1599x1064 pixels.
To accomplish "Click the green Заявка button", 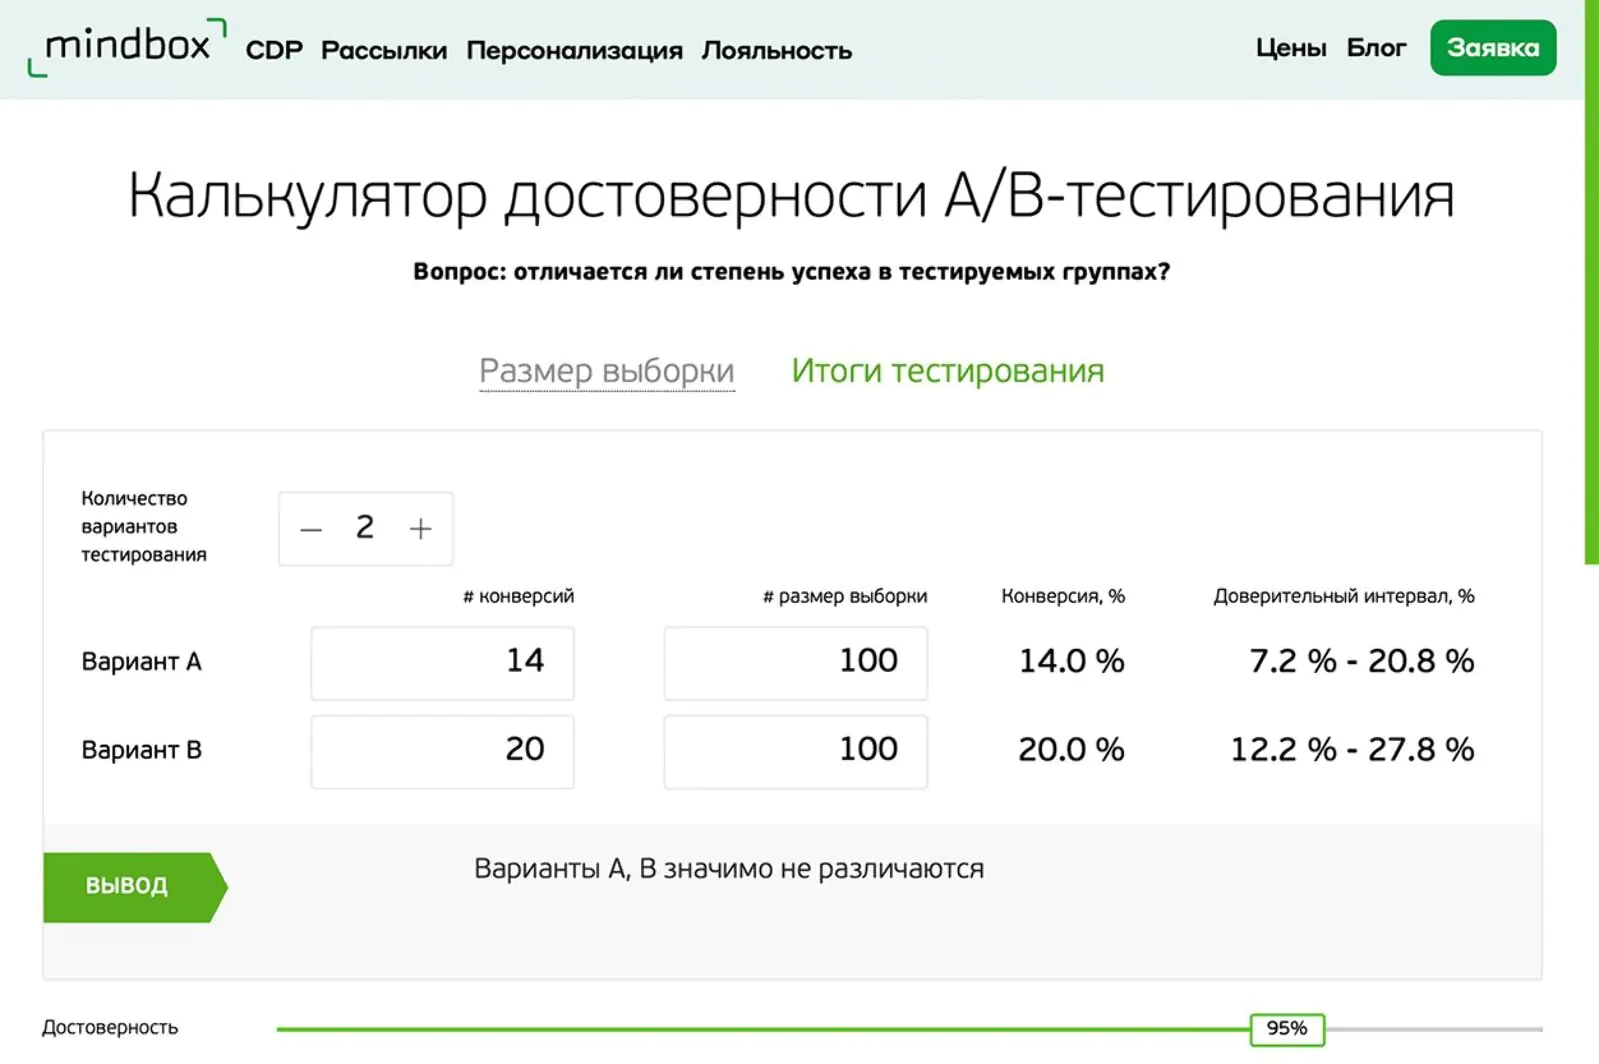I will coord(1493,48).
